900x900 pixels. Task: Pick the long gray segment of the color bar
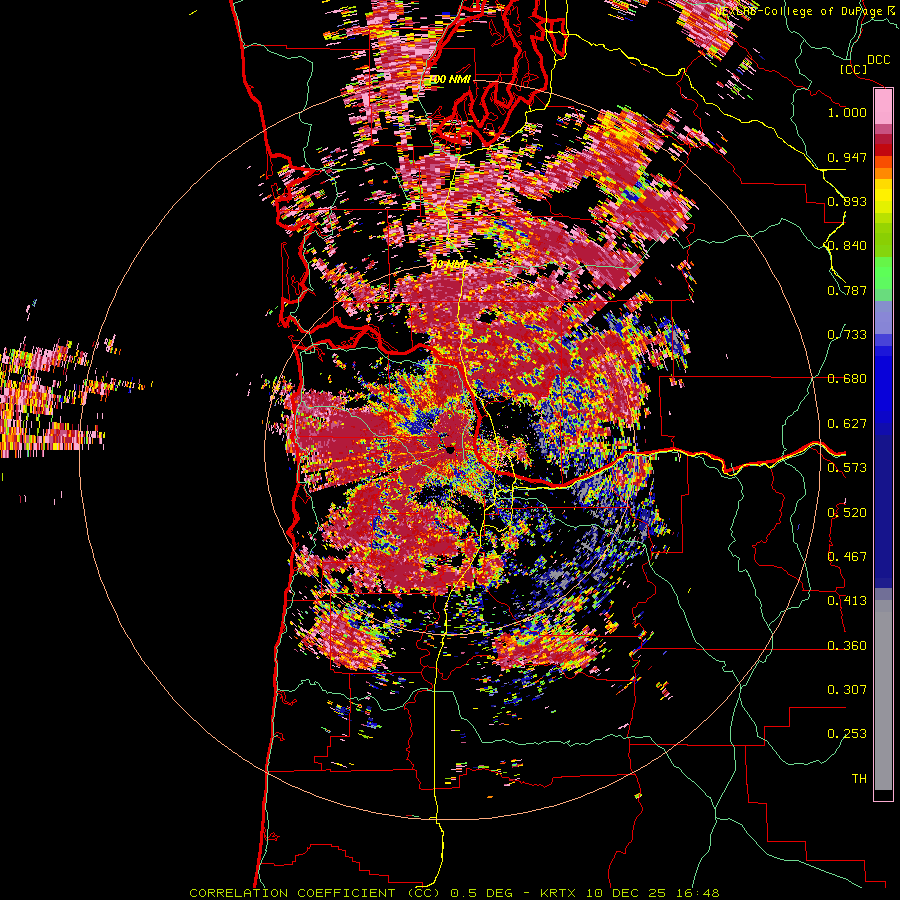pyautogui.click(x=883, y=696)
